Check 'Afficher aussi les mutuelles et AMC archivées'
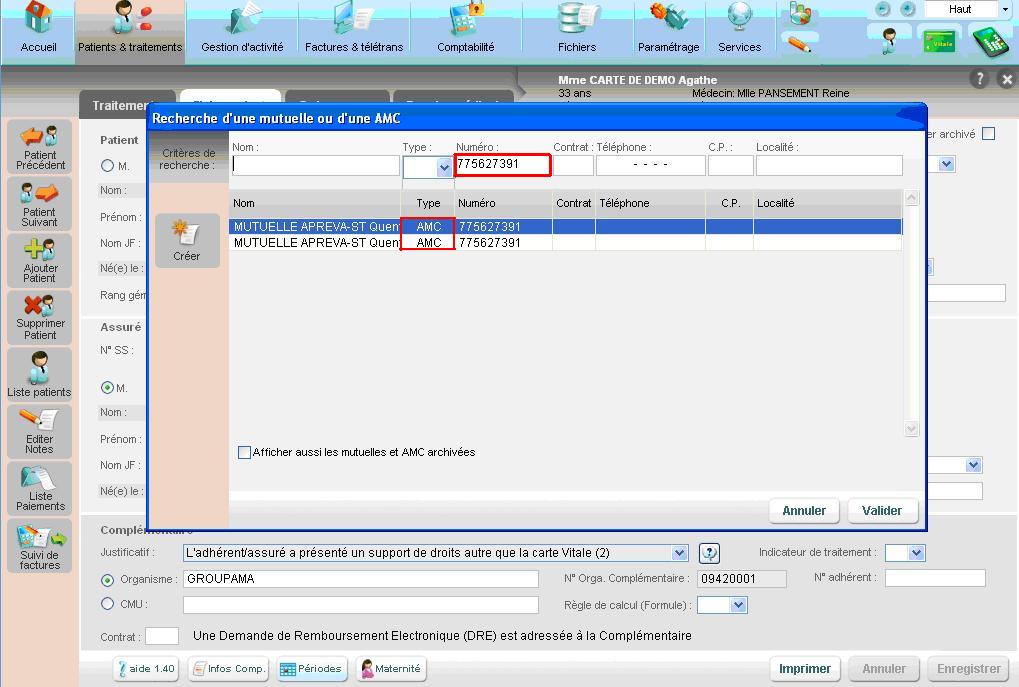 pos(244,452)
